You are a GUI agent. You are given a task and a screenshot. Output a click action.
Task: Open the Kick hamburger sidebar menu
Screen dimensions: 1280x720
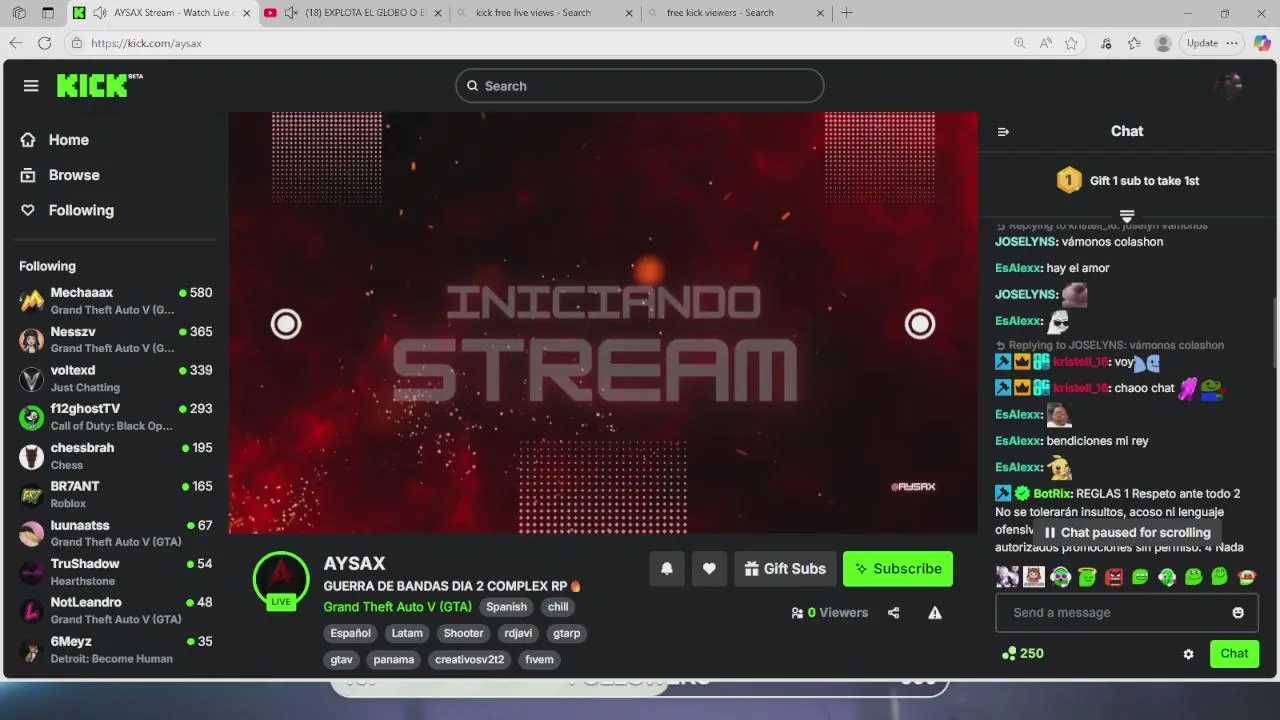click(31, 86)
